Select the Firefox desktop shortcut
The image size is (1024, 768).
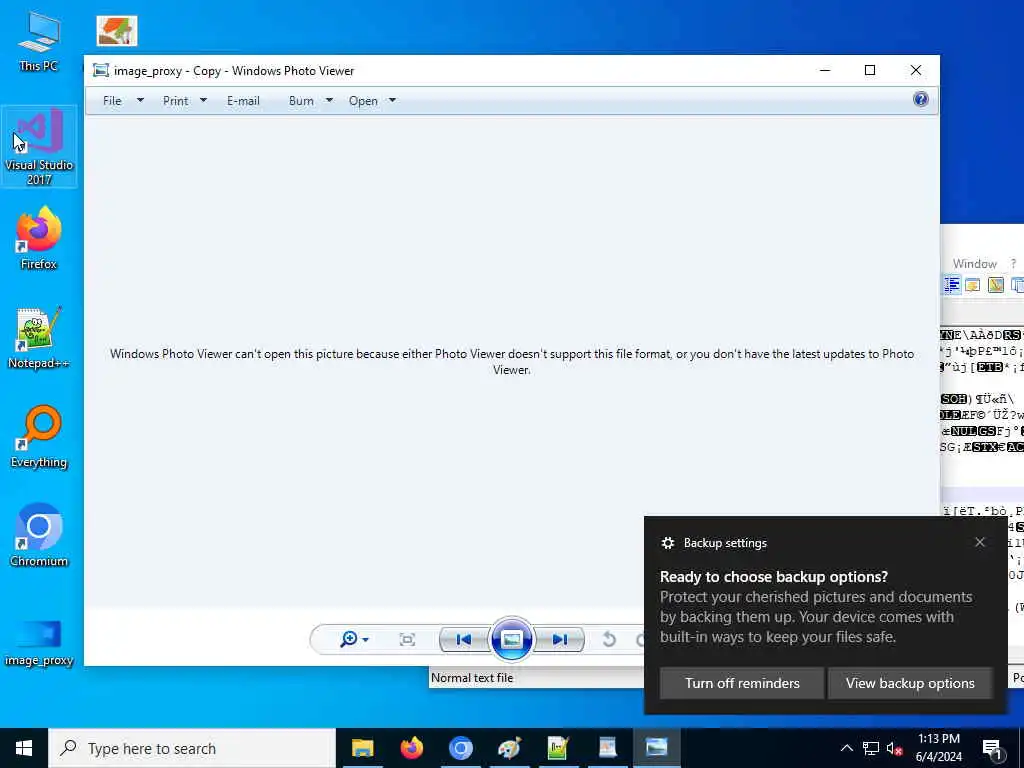[39, 238]
